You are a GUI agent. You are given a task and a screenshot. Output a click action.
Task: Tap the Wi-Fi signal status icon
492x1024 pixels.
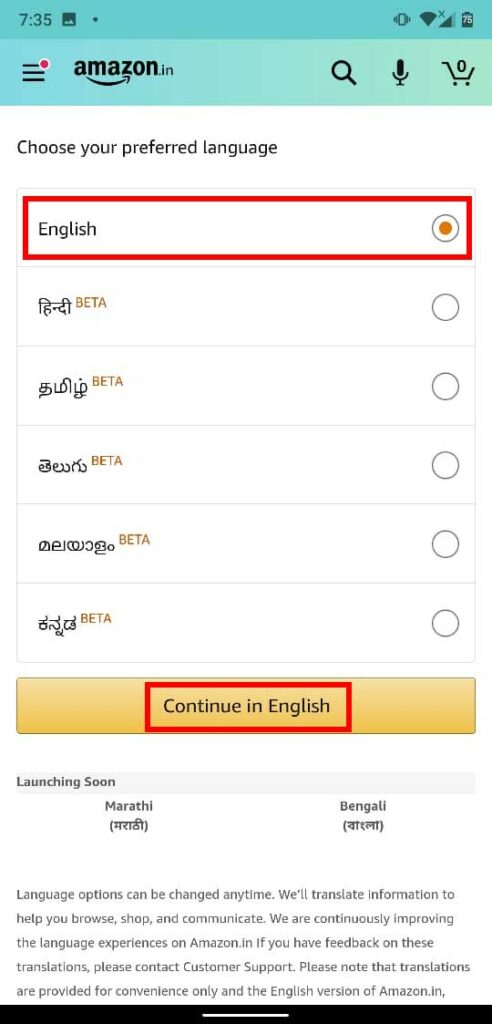[427, 20]
